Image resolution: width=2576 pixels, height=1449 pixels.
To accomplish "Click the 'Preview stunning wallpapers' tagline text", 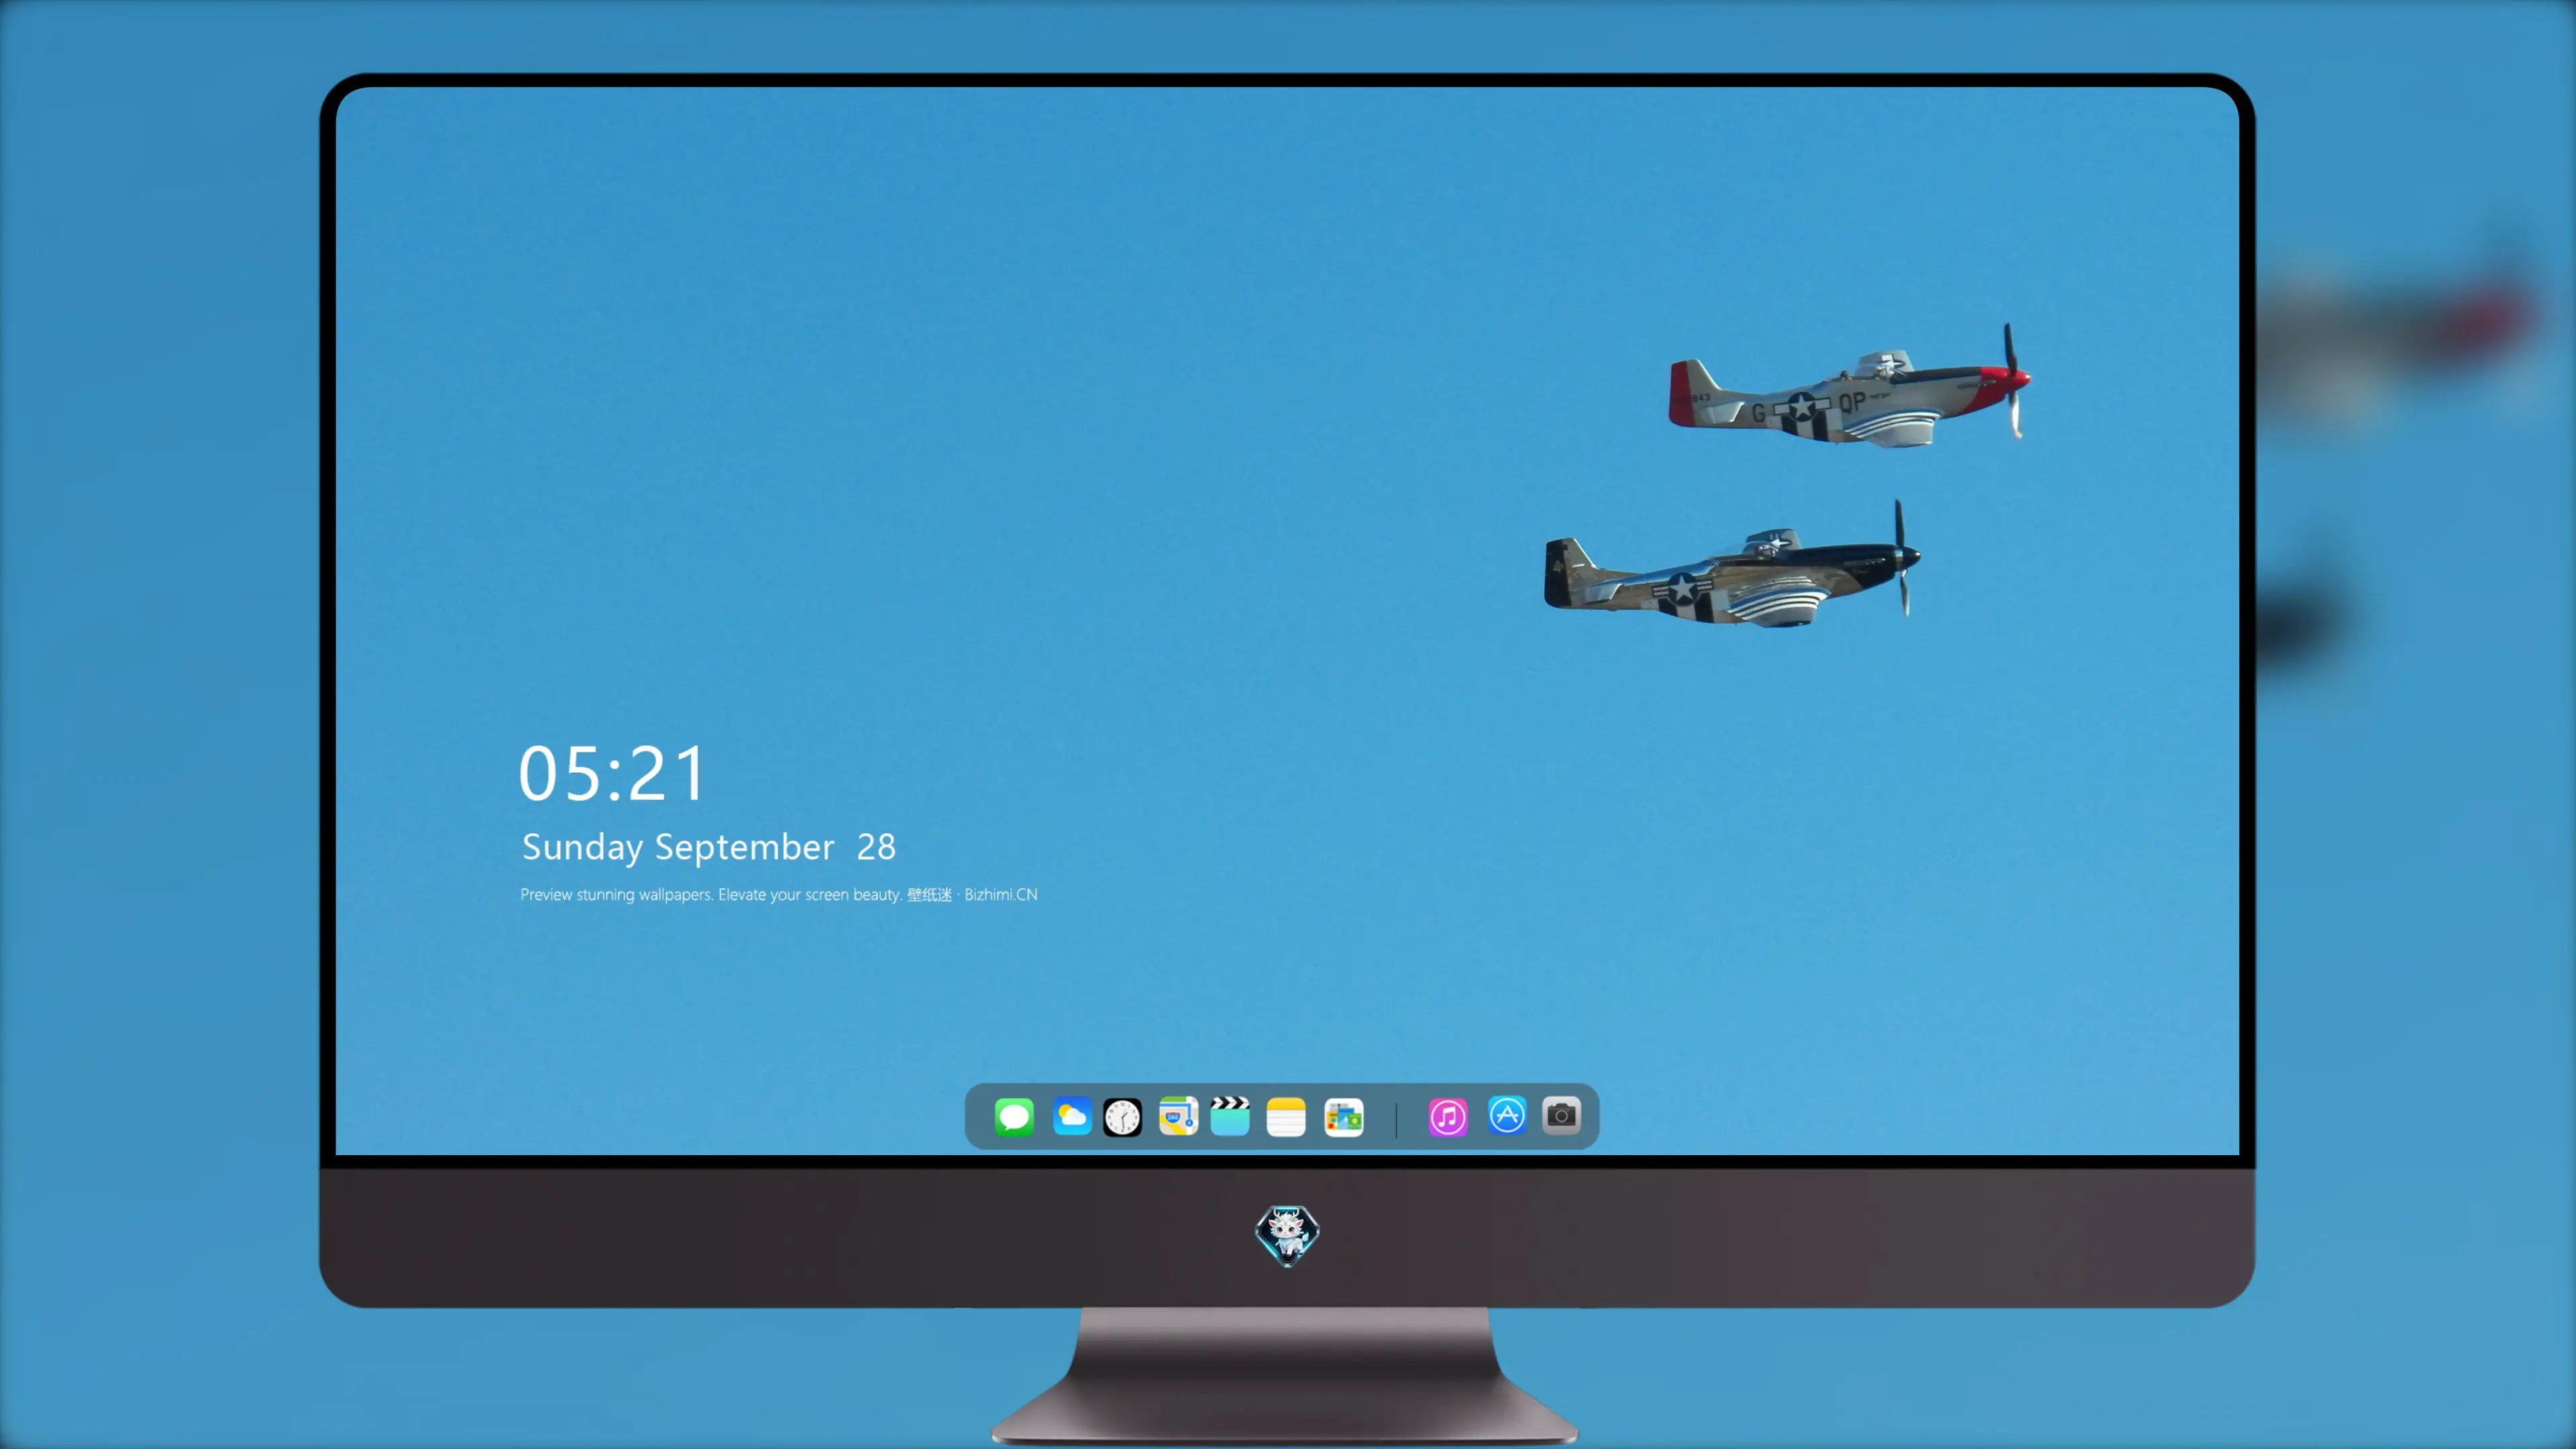I will (779, 894).
